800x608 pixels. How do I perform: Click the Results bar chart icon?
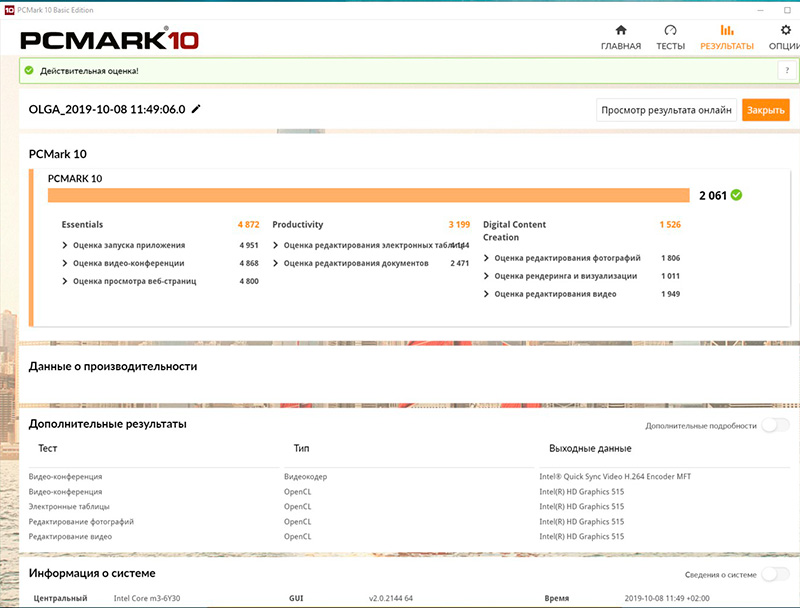point(727,30)
